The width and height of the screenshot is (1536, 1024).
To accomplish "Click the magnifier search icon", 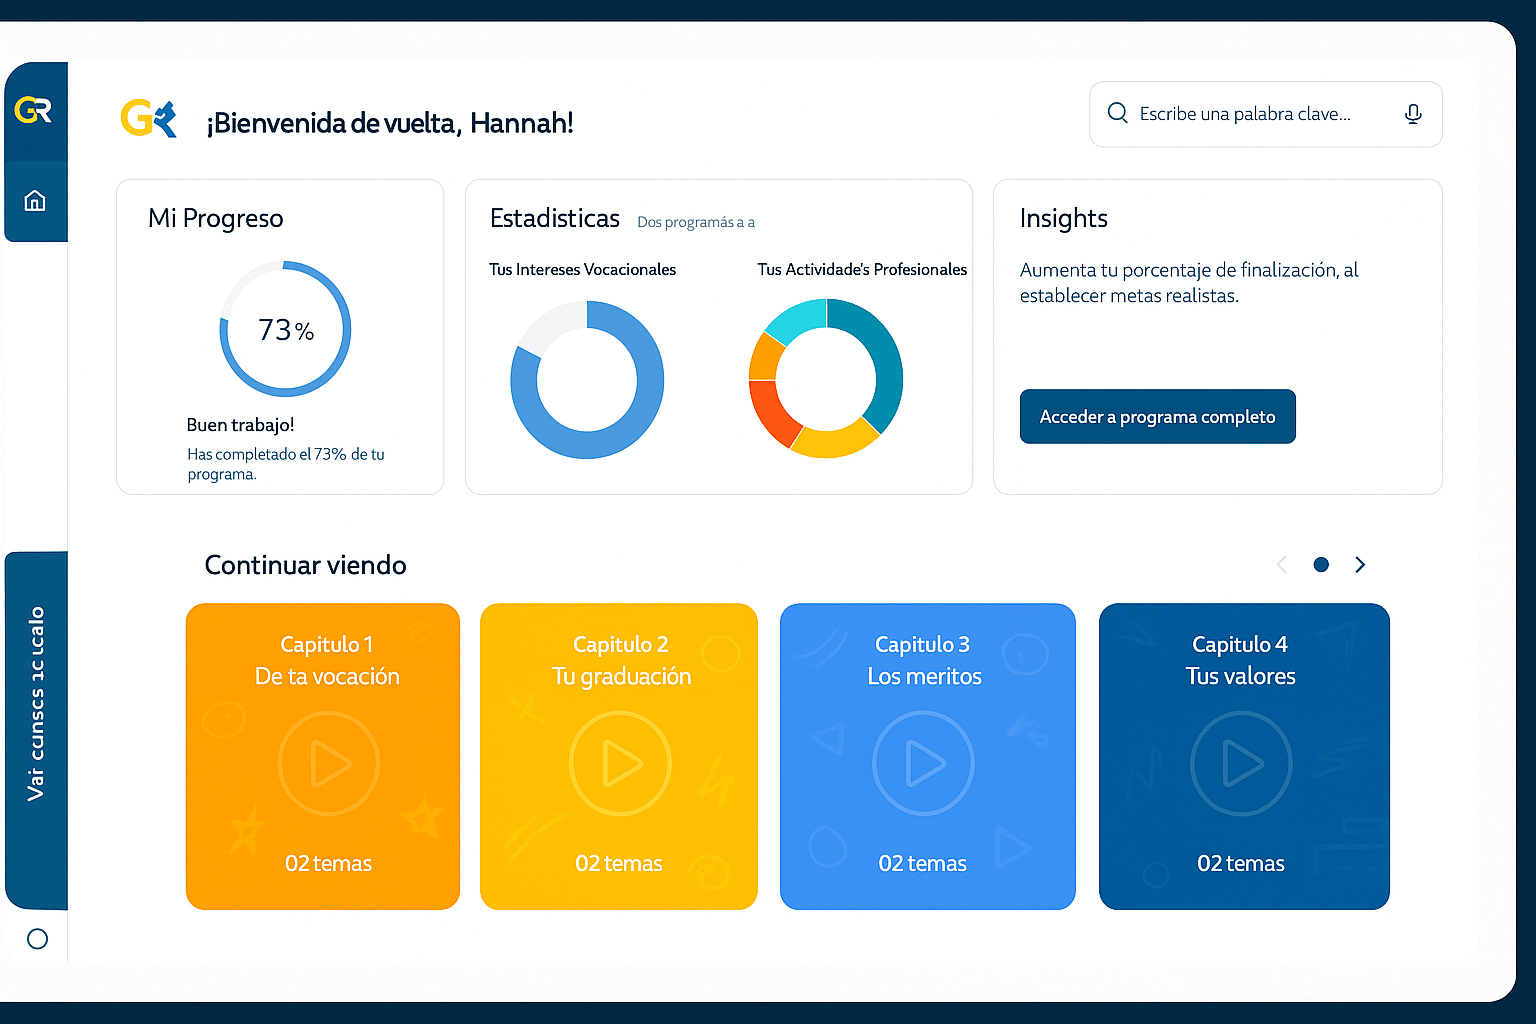I will (1118, 113).
